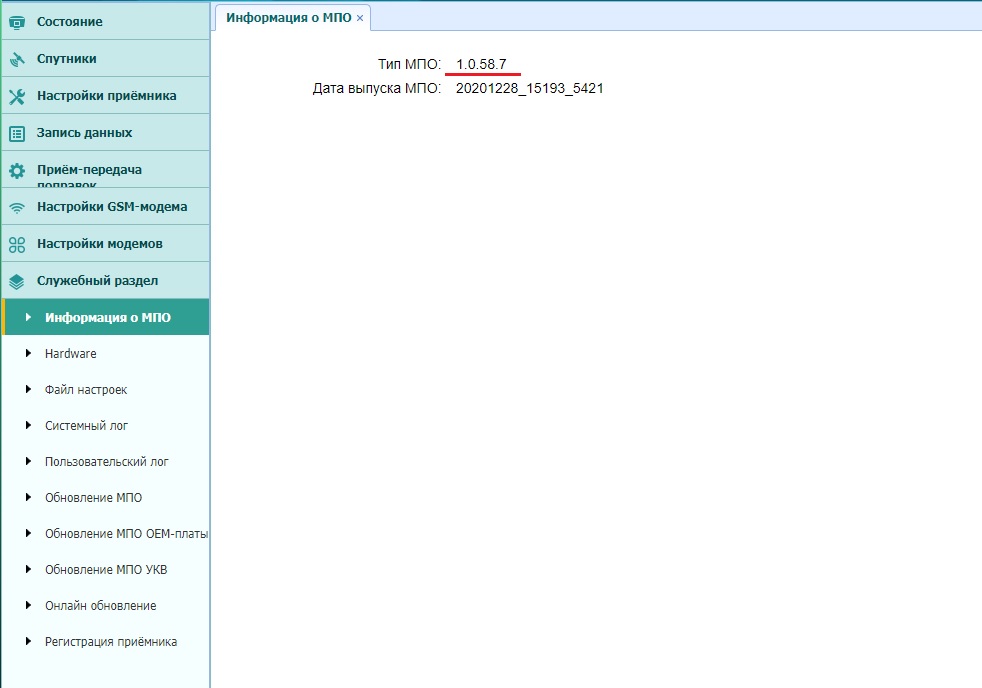Image resolution: width=982 pixels, height=688 pixels.
Task: Open the Регистрация приёмника item
Action: [x=106, y=641]
